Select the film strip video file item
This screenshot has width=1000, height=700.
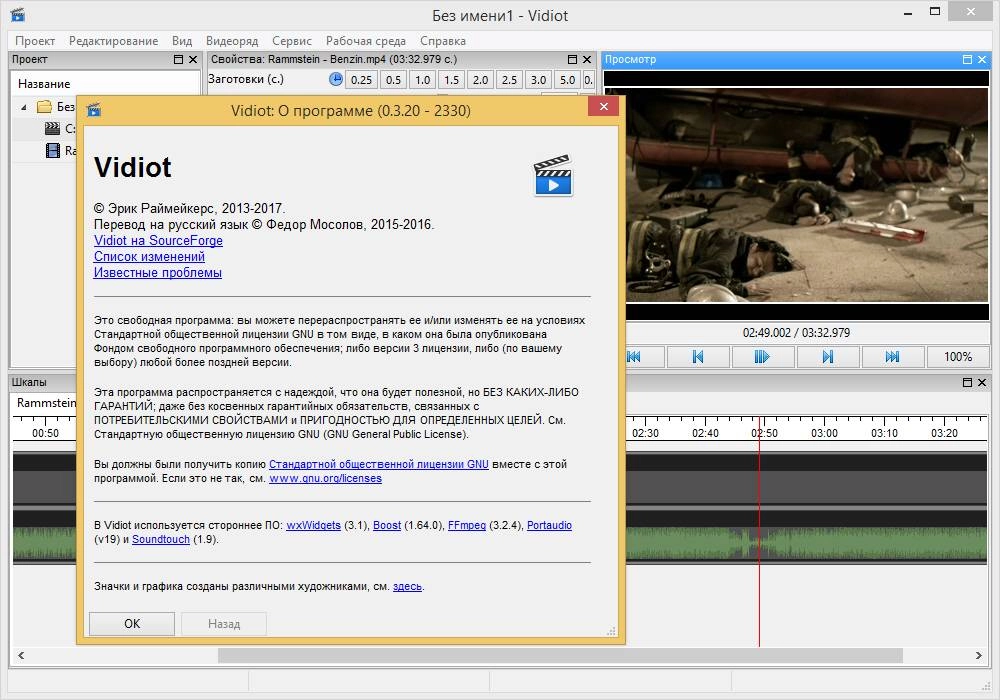coord(53,150)
